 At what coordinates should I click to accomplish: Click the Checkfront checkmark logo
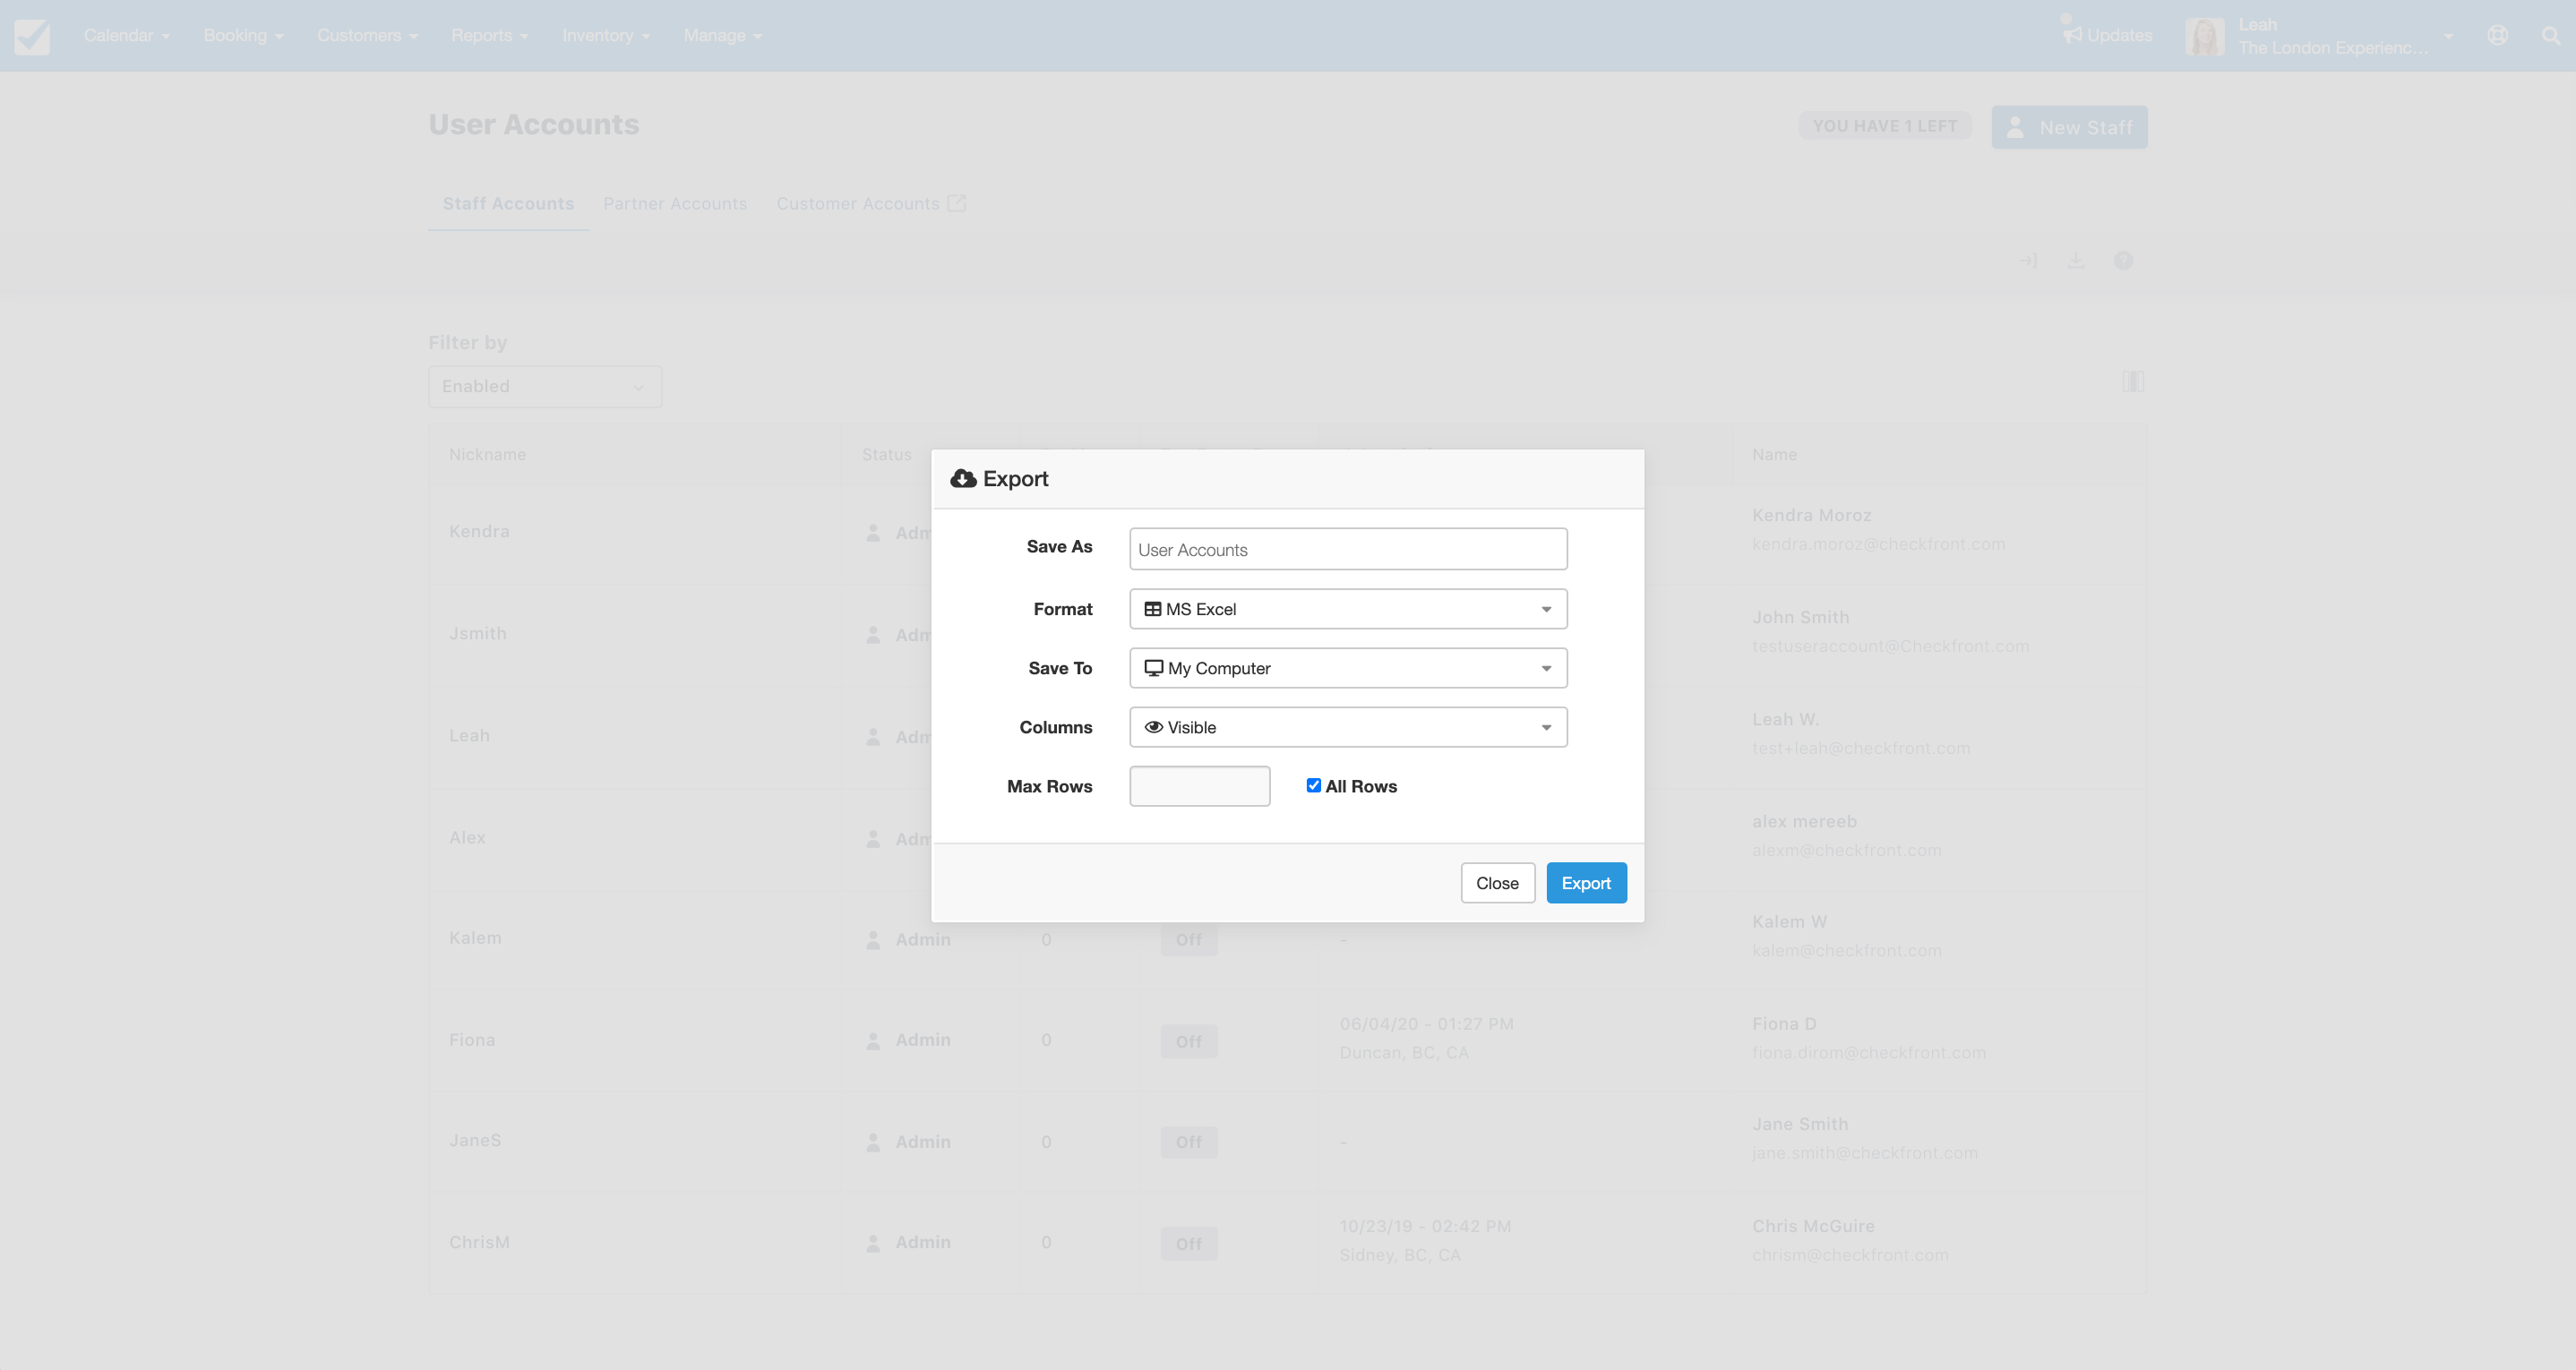pos(32,37)
